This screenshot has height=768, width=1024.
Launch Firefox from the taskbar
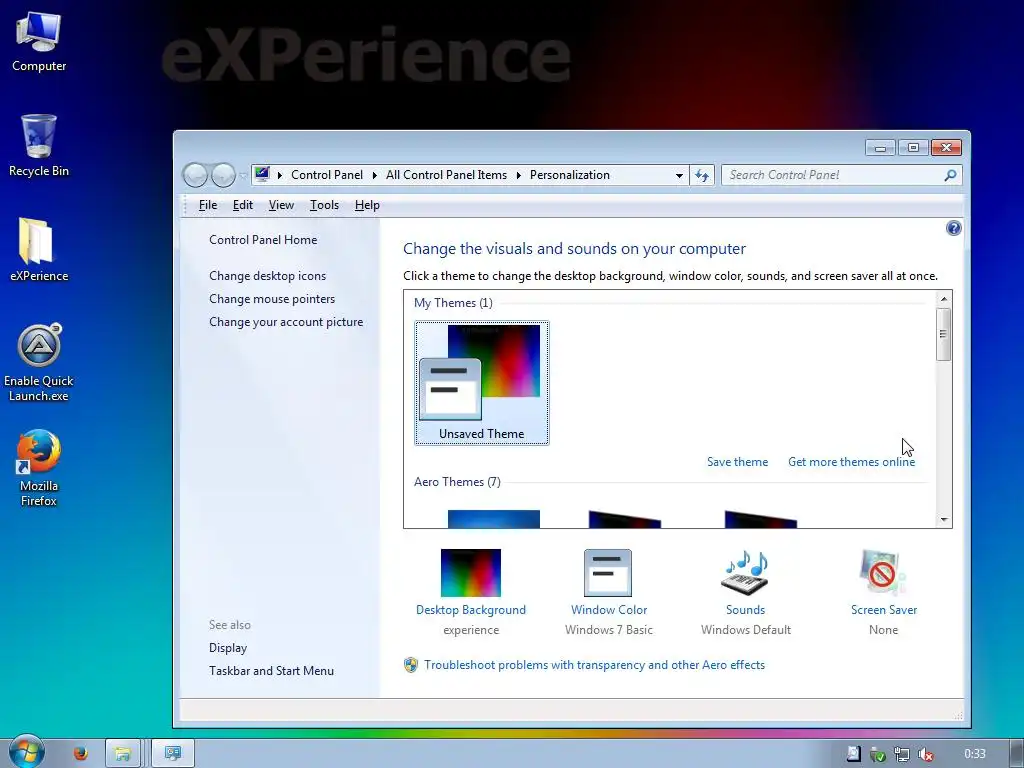coord(81,754)
